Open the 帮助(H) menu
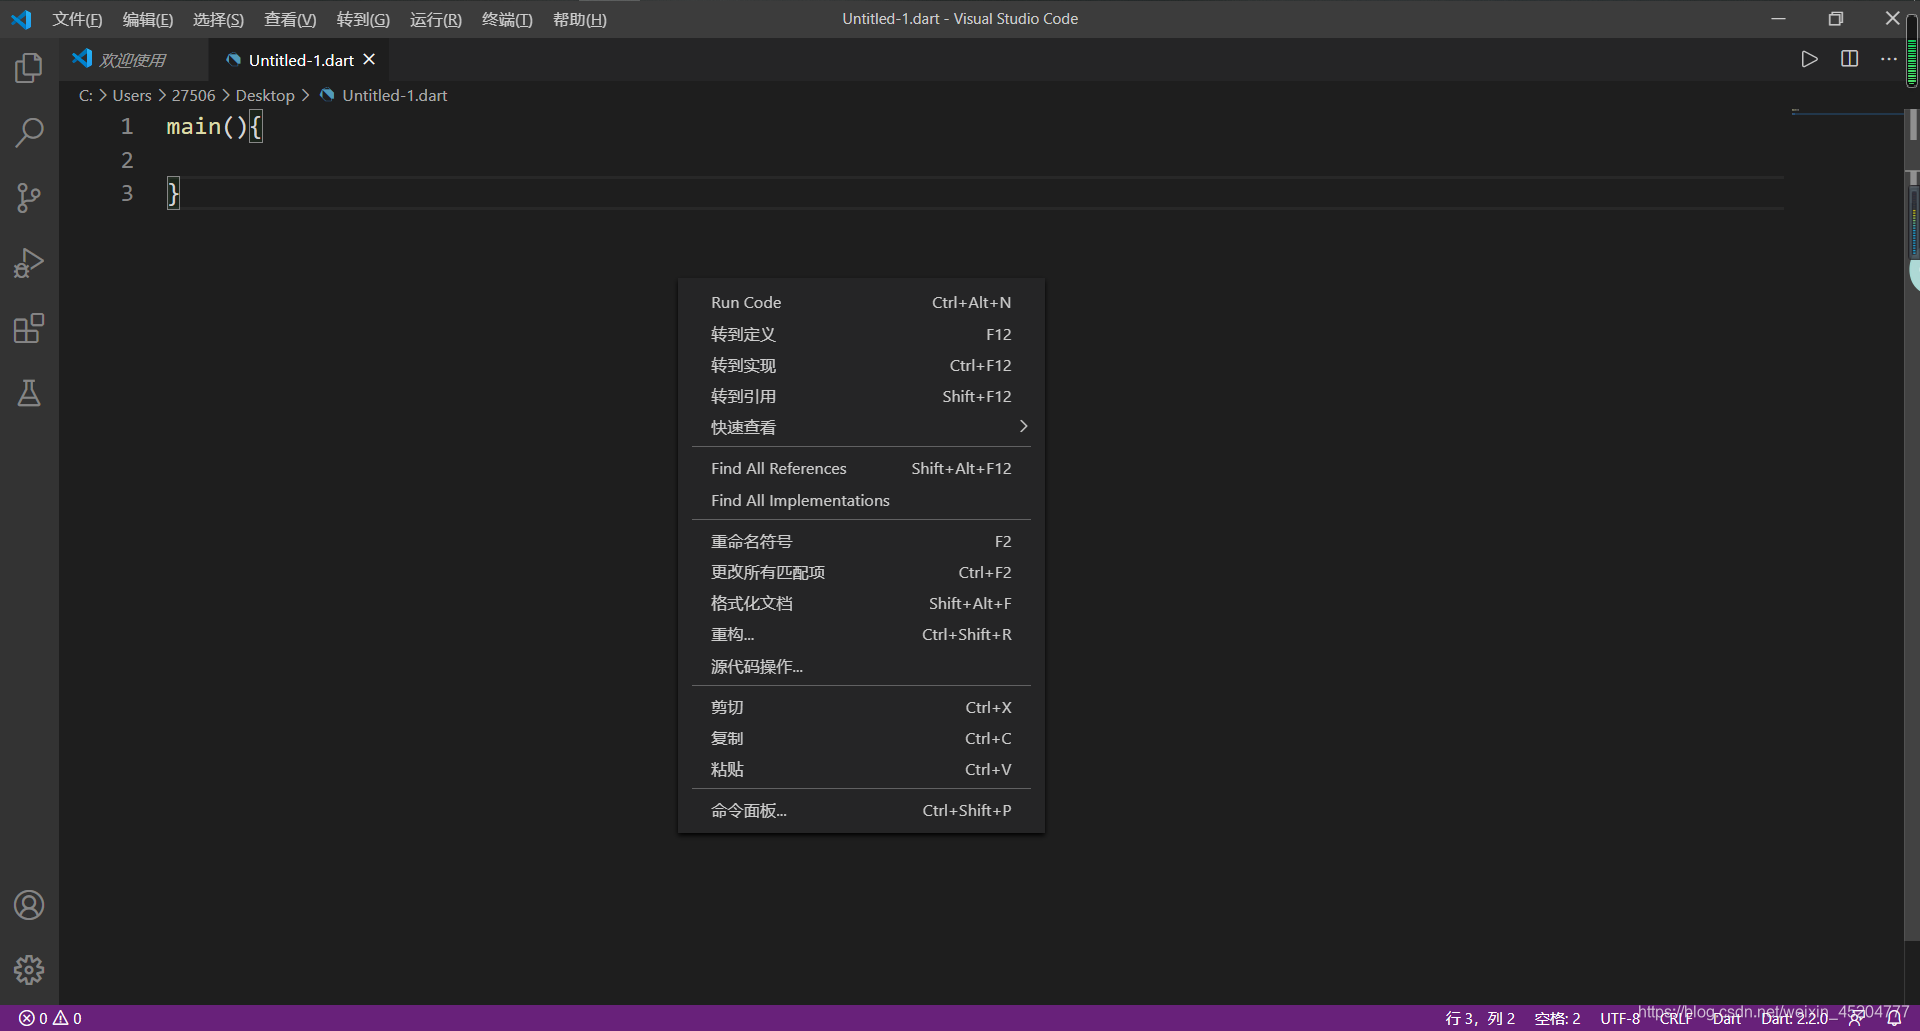The width and height of the screenshot is (1920, 1031). (580, 19)
